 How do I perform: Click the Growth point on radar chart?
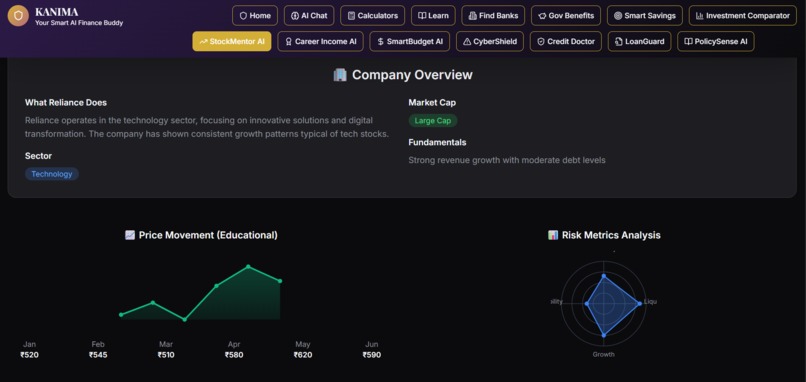603,335
